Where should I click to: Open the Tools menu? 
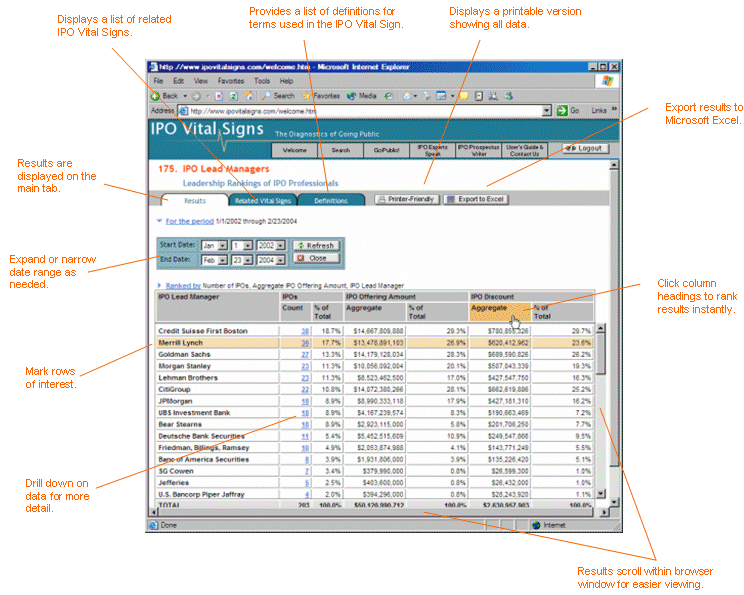click(262, 81)
